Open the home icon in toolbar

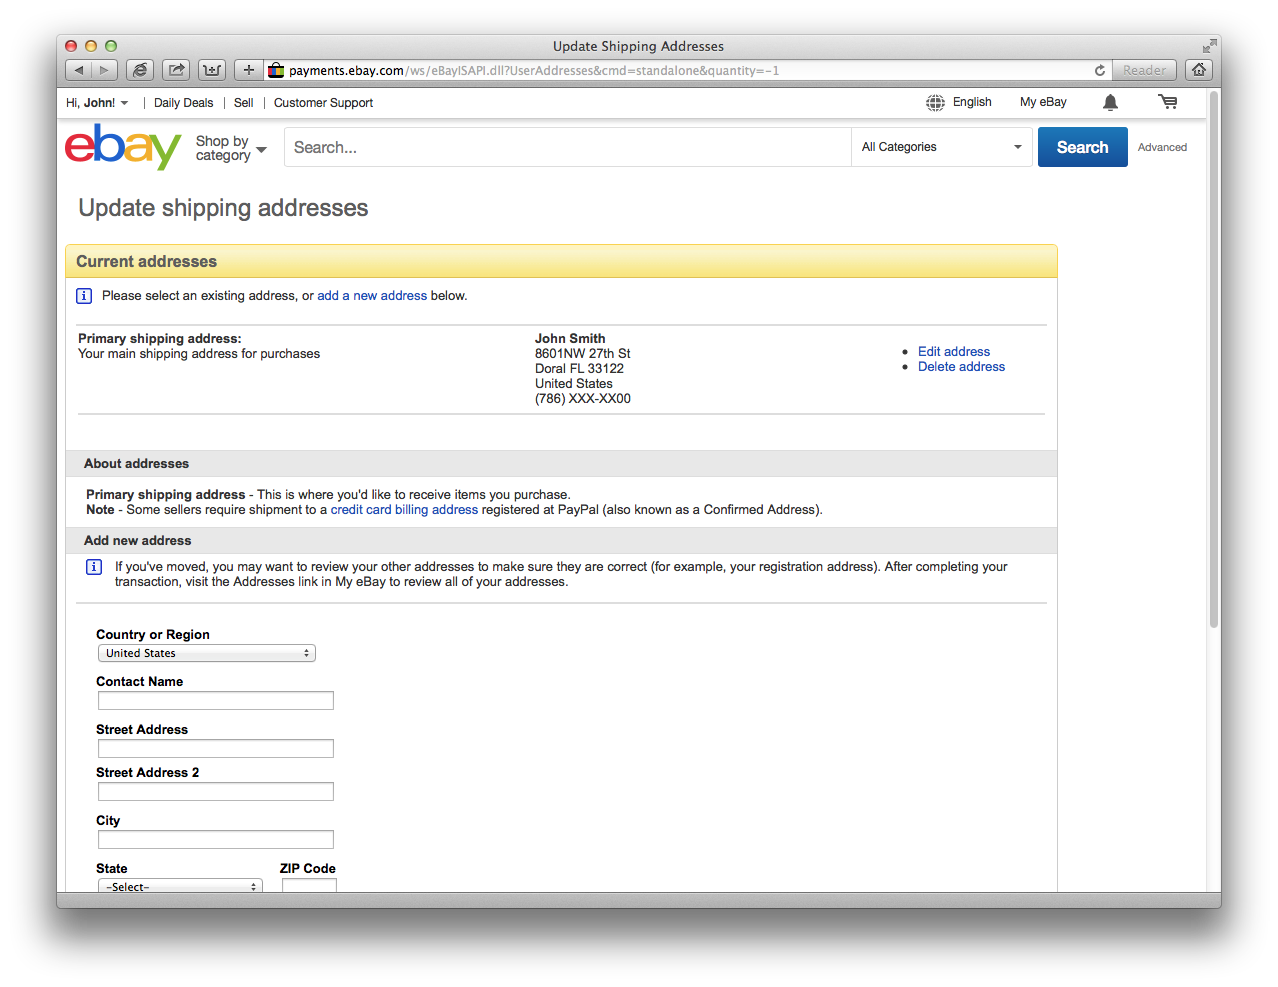click(x=1199, y=70)
